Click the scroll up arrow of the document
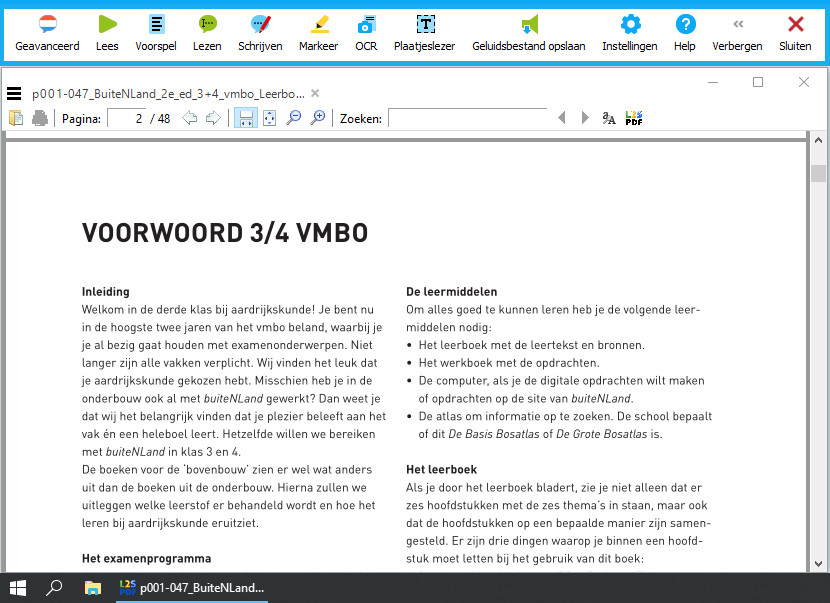830x603 pixels. [x=818, y=141]
